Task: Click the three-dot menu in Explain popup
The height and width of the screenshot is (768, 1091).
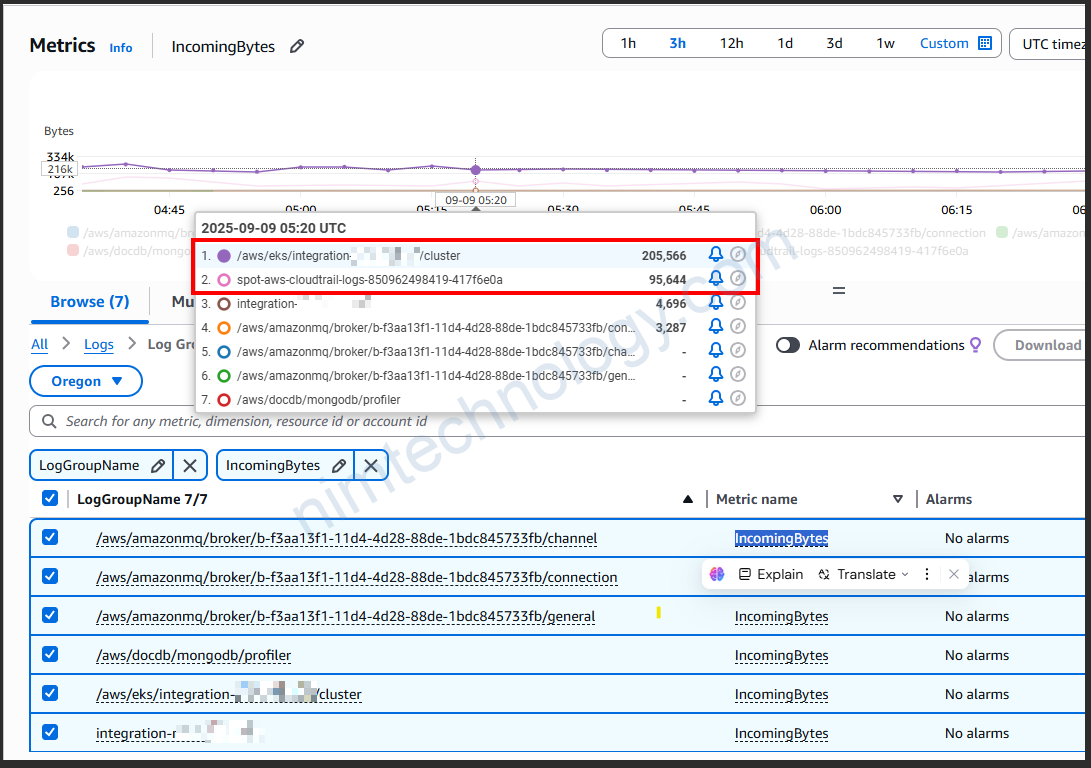Action: pos(927,574)
